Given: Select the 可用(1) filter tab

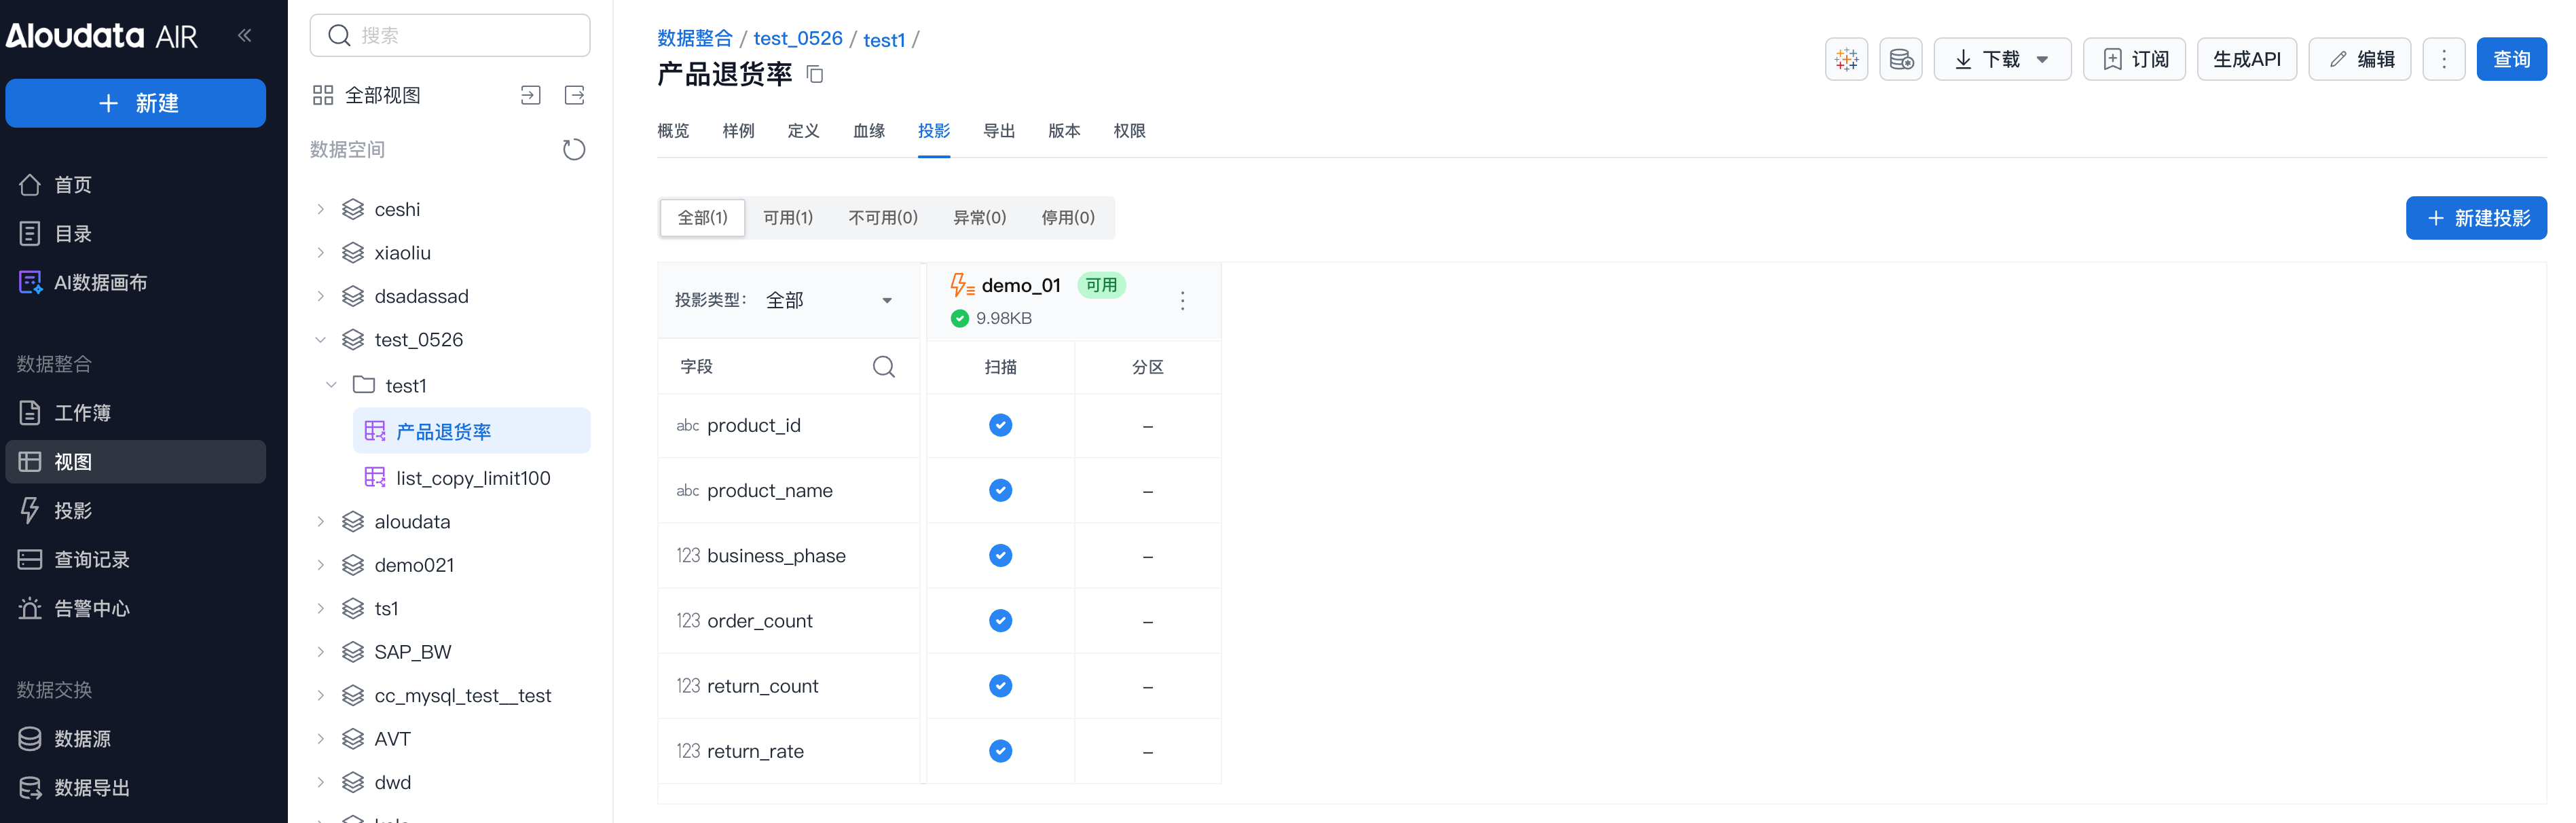Looking at the screenshot, I should point(787,217).
